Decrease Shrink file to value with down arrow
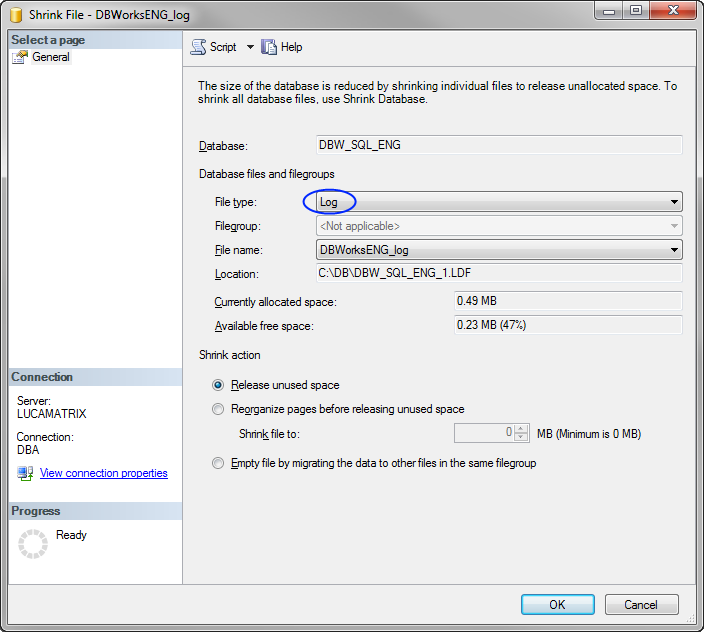 [x=521, y=438]
